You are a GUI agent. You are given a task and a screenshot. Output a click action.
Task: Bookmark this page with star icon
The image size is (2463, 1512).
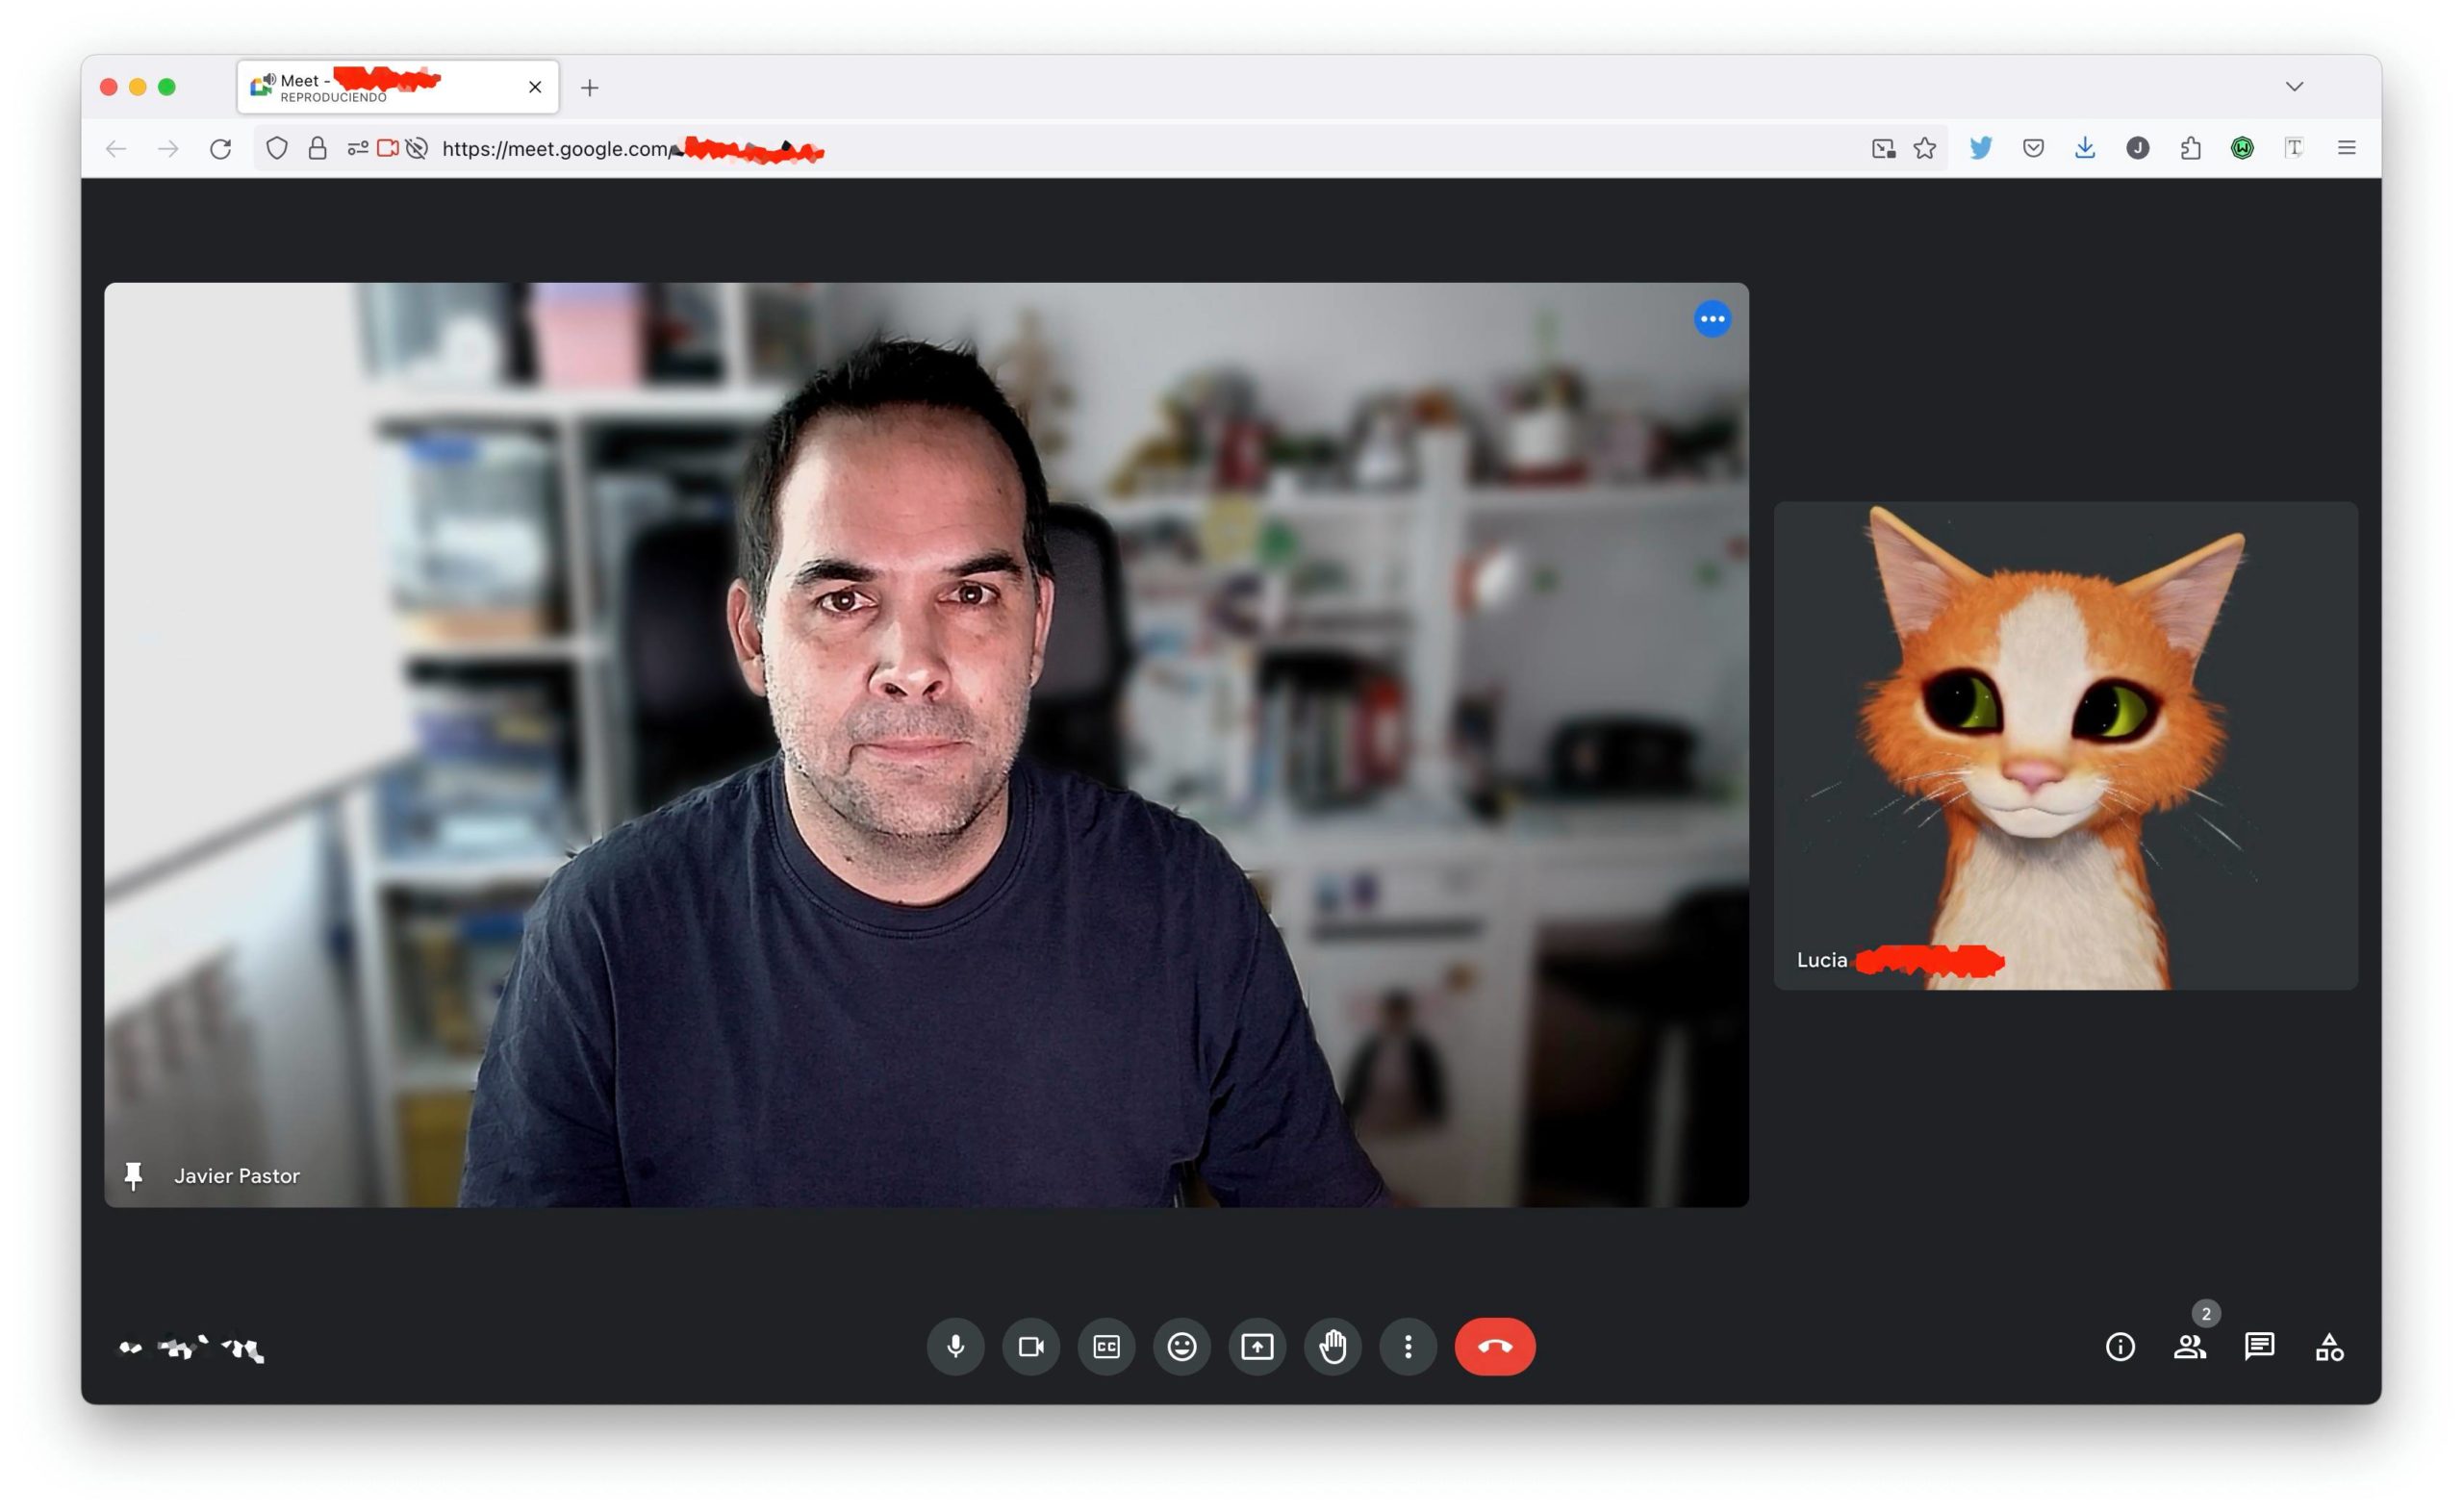tap(1924, 149)
